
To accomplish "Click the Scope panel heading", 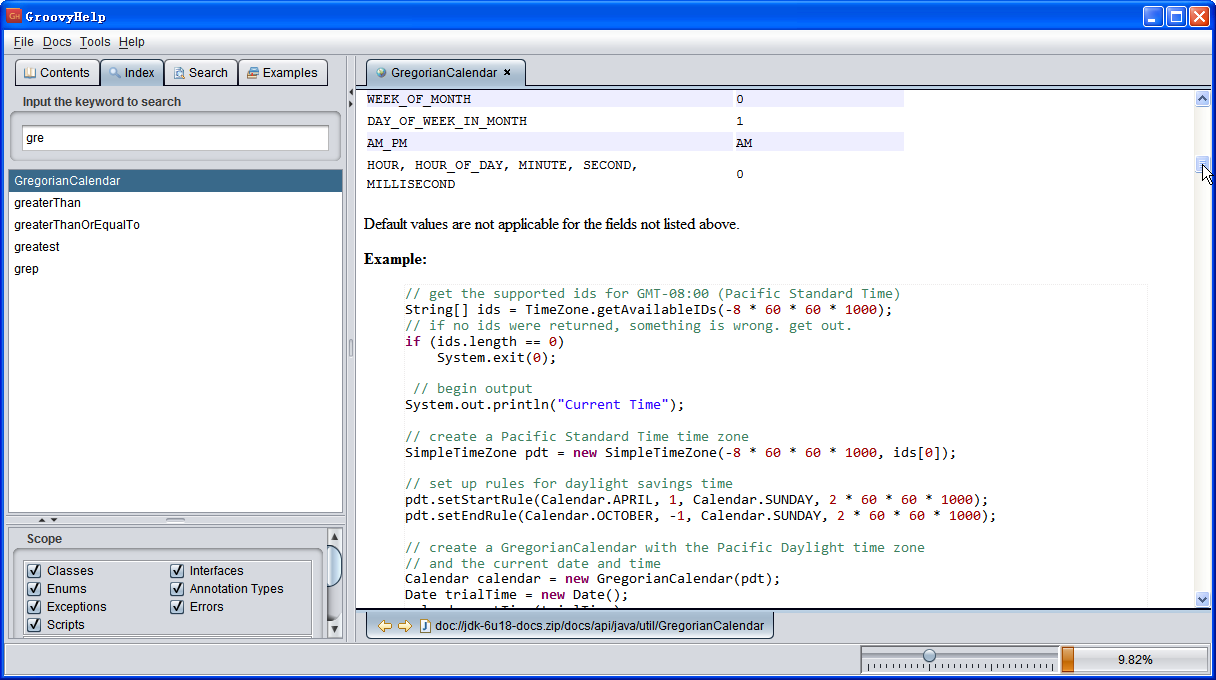I will coord(44,539).
